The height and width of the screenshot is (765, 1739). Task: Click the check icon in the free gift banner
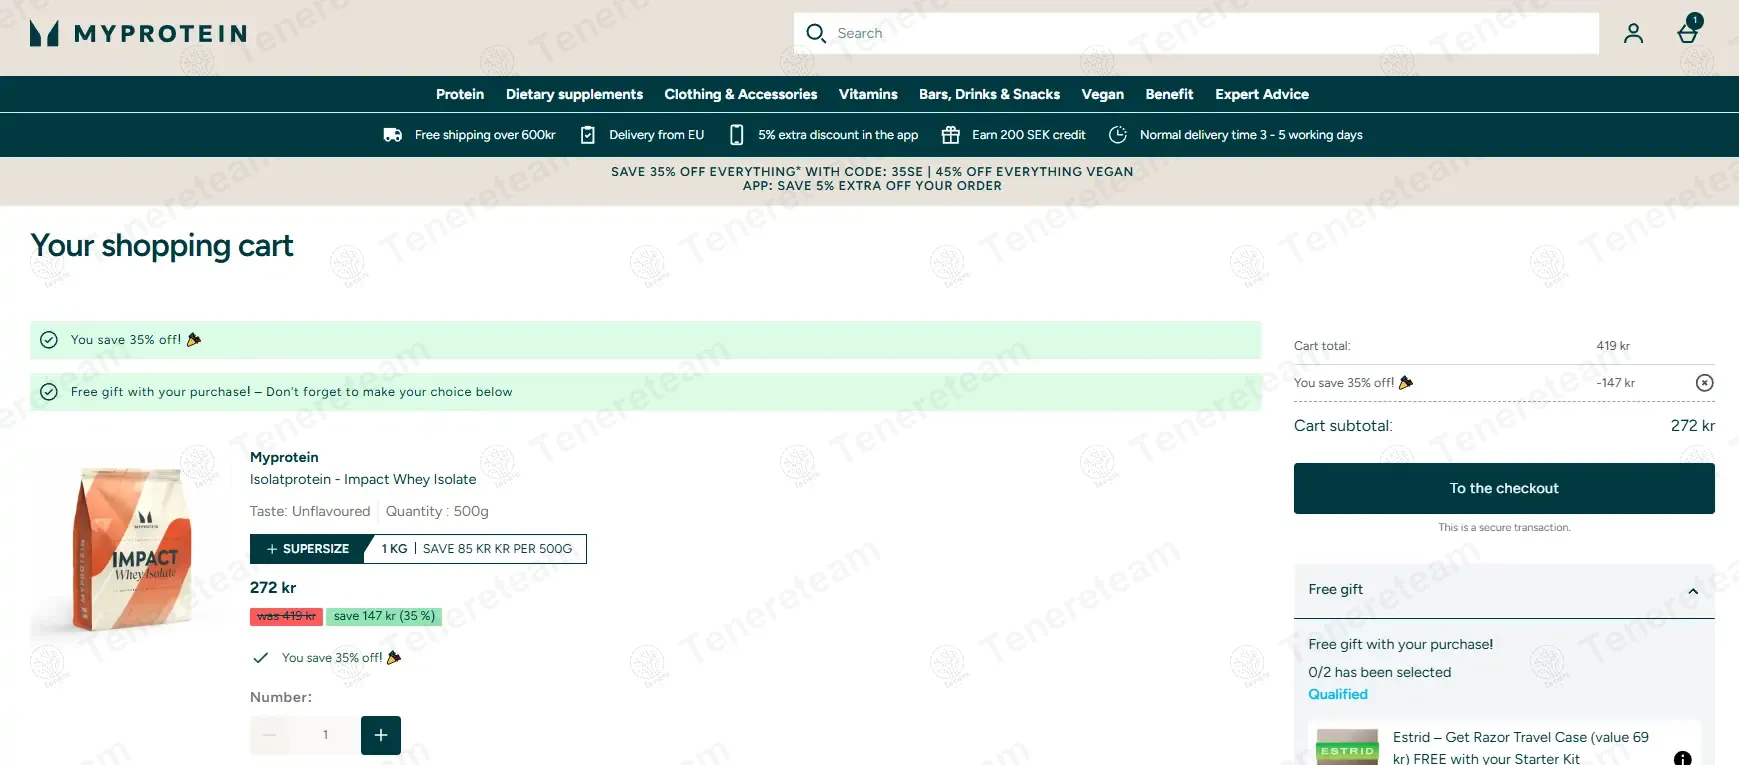[x=49, y=392]
